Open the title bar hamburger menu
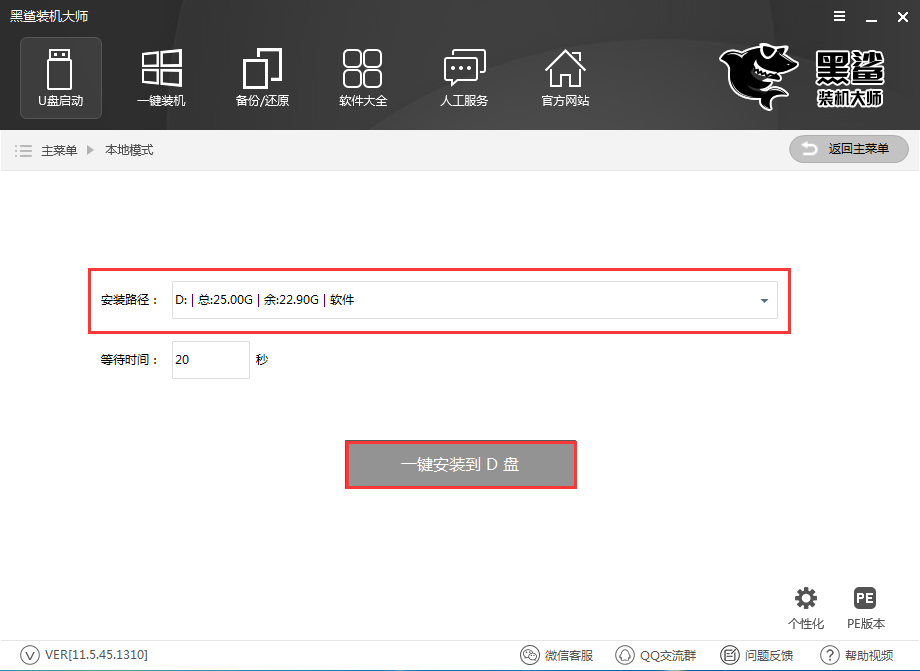Image resolution: width=920 pixels, height=671 pixels. point(837,17)
